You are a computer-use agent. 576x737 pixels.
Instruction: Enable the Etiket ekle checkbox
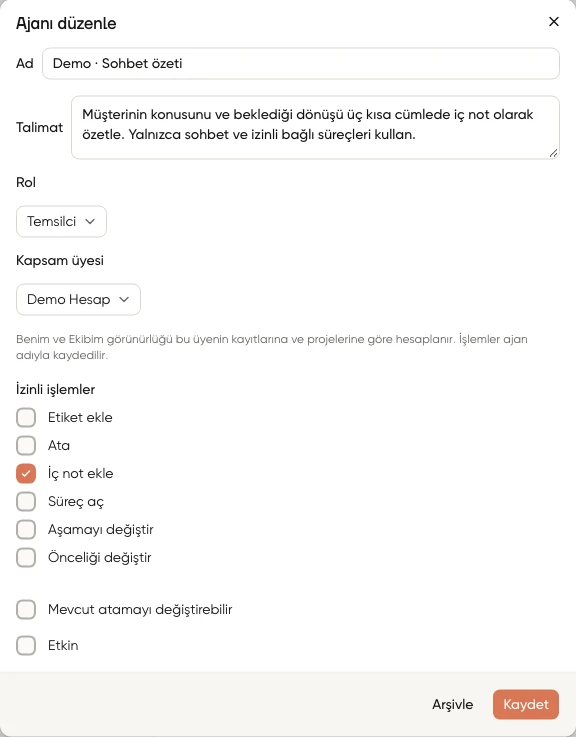point(26,417)
